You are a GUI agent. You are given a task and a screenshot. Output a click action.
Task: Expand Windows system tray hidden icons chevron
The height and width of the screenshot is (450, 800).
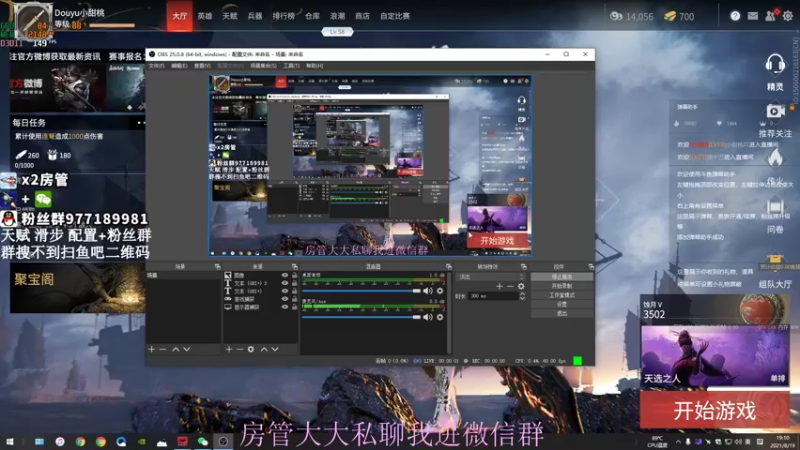click(678, 442)
